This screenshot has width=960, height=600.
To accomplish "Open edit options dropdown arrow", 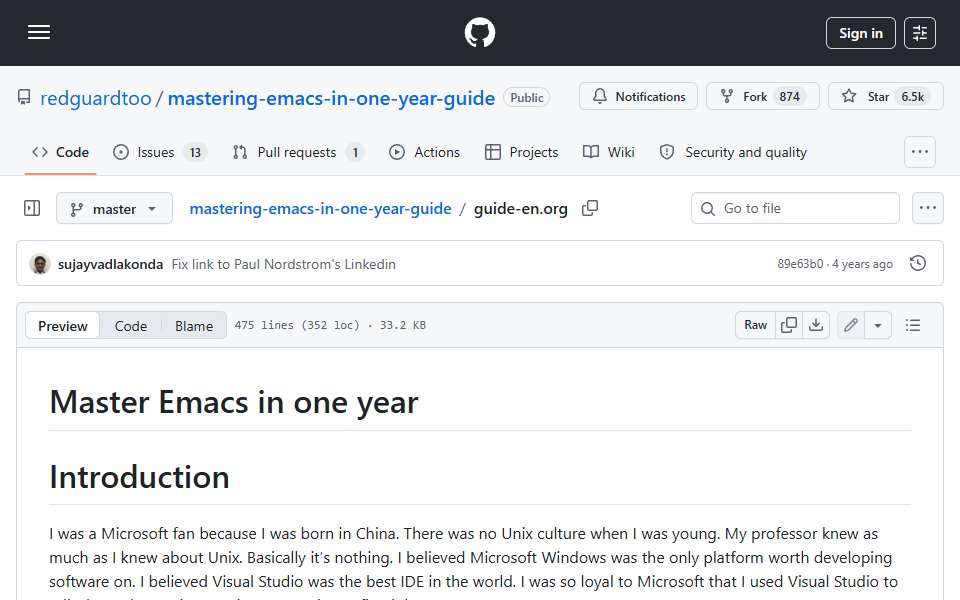I will tap(877, 325).
